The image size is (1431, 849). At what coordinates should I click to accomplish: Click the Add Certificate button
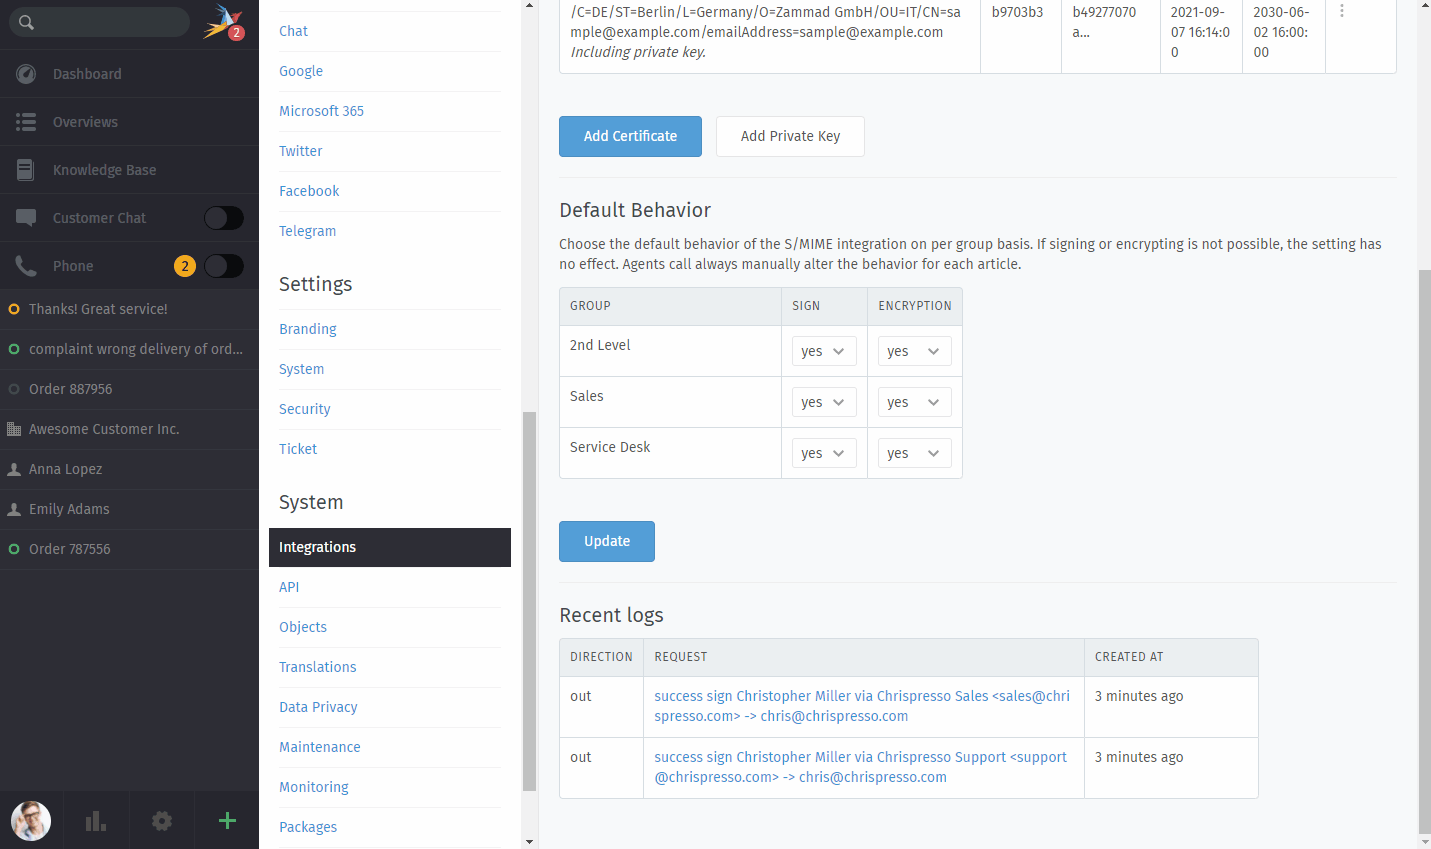pyautogui.click(x=630, y=136)
